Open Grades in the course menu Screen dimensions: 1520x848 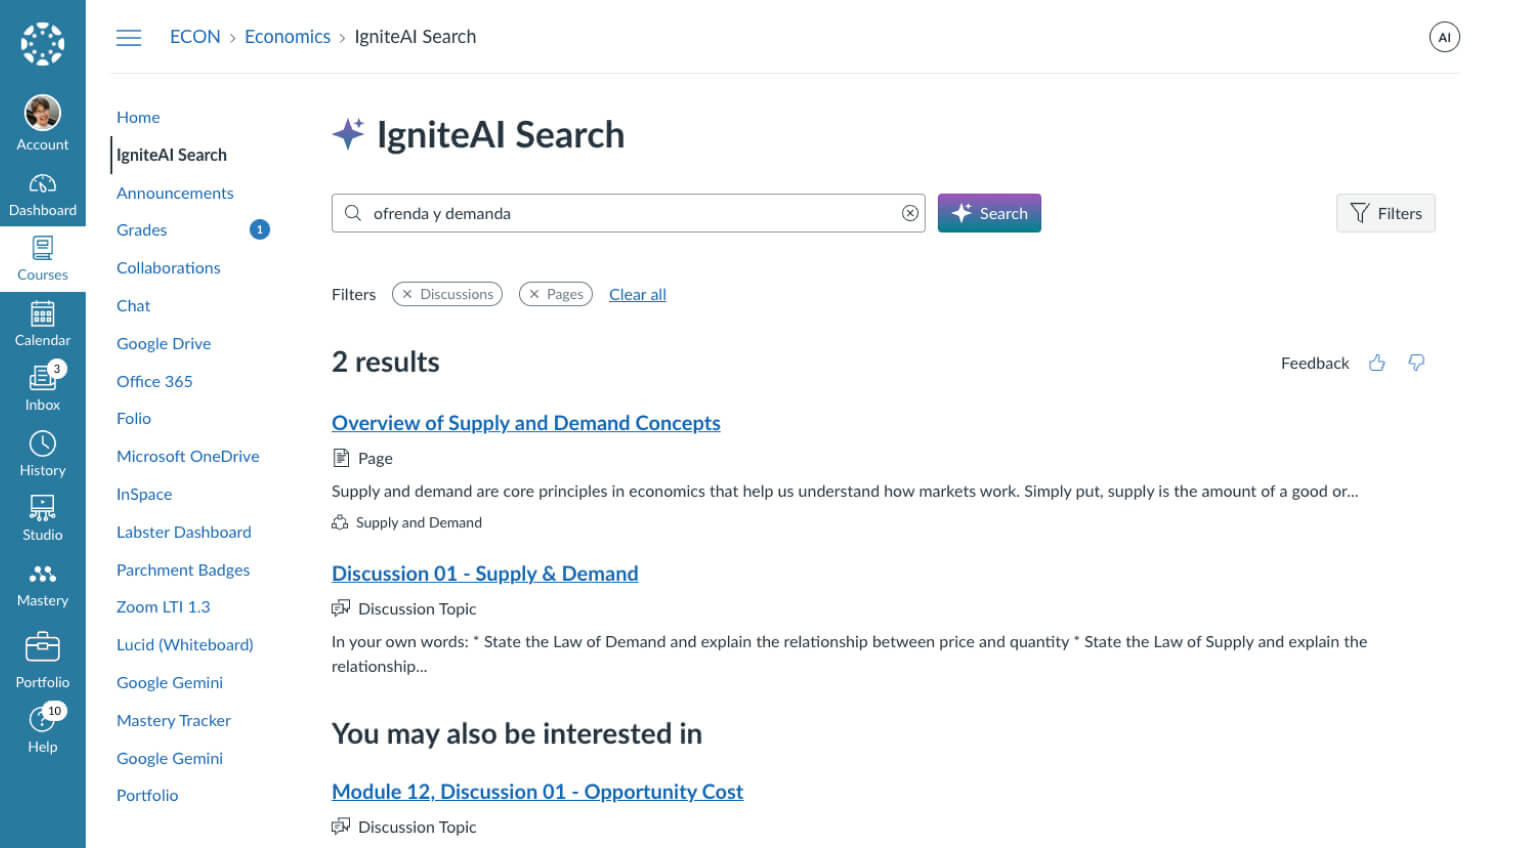coord(142,230)
